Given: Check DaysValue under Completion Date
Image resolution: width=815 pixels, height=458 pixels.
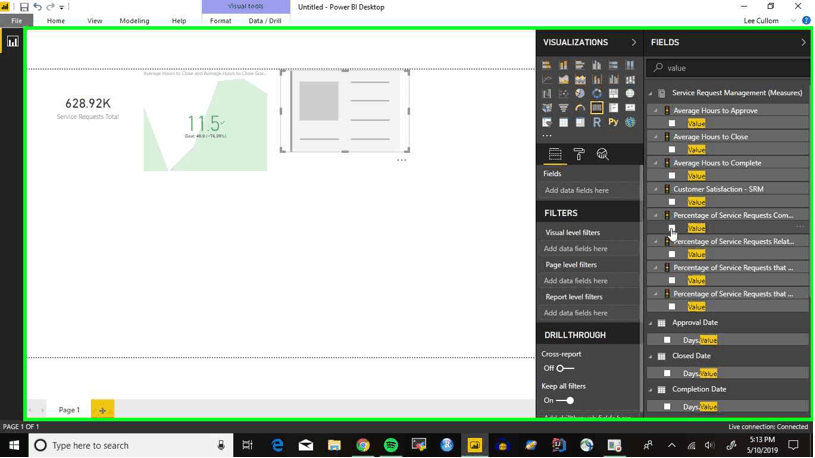Looking at the screenshot, I should 667,407.
